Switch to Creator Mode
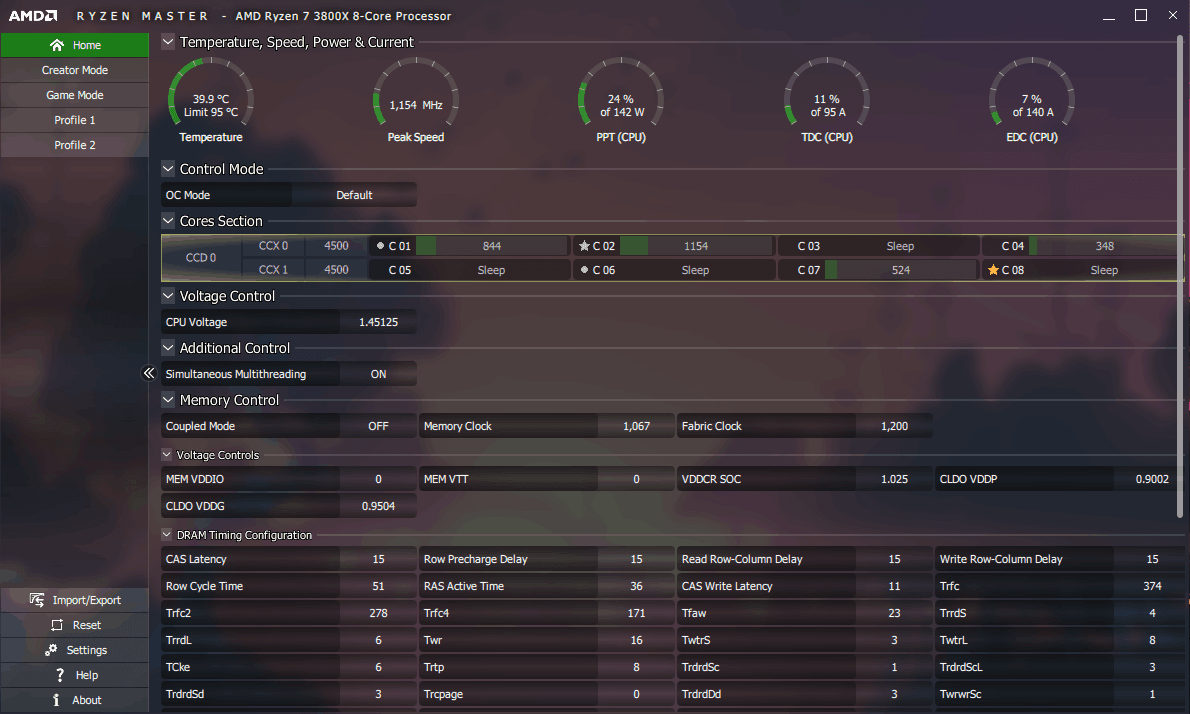This screenshot has height=714, width=1190. pyautogui.click(x=74, y=70)
